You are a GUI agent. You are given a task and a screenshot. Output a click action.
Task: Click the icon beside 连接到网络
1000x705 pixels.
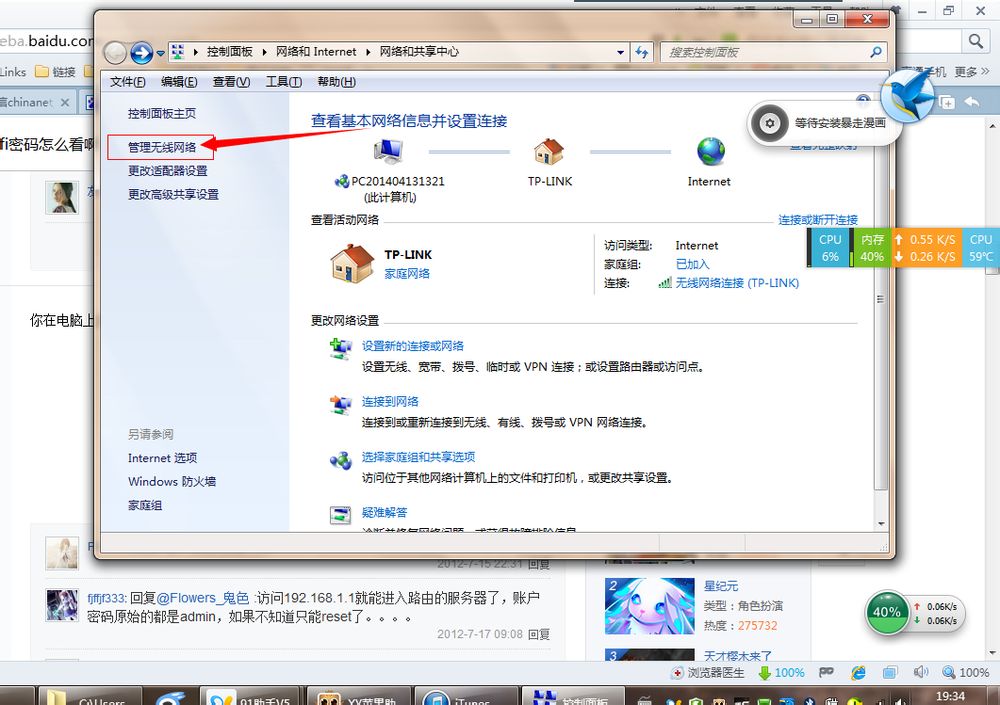[x=341, y=404]
